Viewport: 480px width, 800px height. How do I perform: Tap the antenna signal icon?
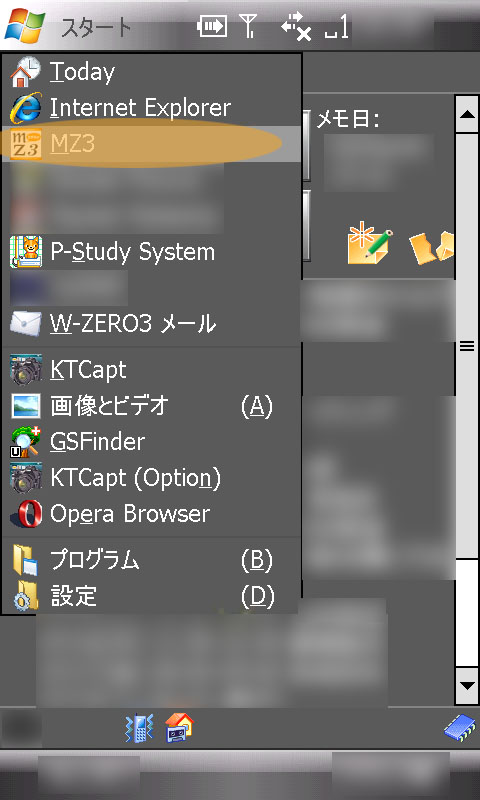249,27
